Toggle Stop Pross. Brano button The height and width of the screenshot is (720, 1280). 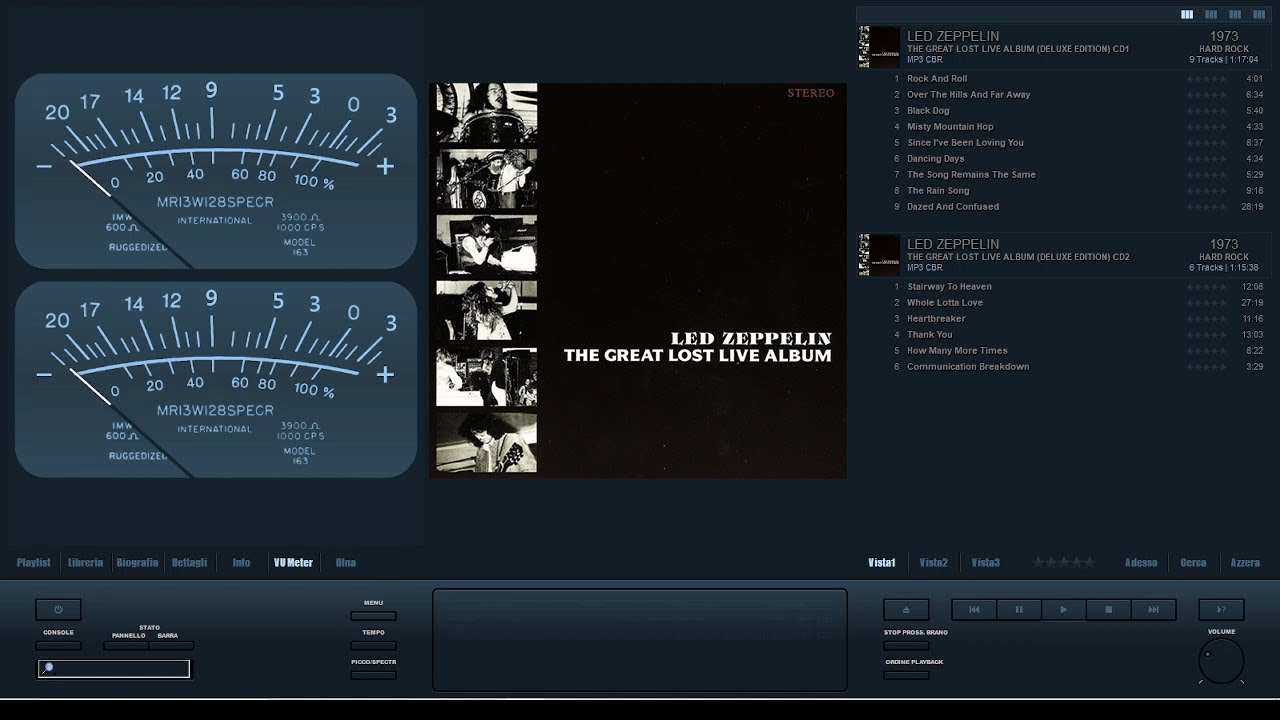tap(906, 645)
